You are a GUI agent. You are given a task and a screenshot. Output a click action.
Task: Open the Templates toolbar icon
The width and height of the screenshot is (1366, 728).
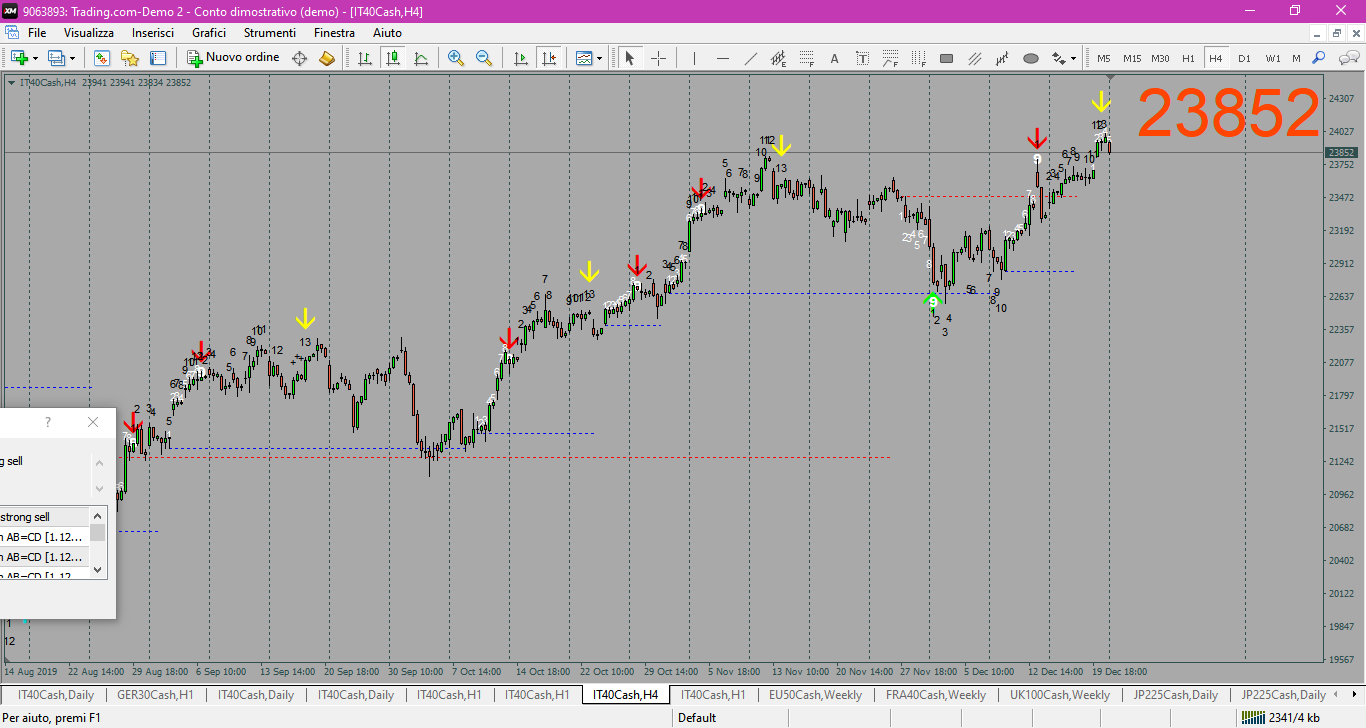point(584,58)
